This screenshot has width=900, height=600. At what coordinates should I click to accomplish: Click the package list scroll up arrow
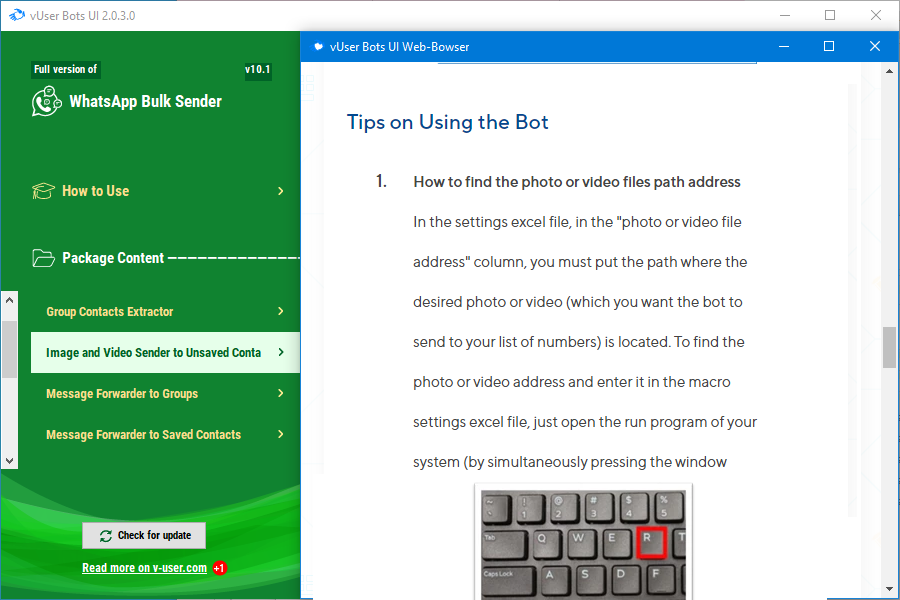pyautogui.click(x=9, y=300)
